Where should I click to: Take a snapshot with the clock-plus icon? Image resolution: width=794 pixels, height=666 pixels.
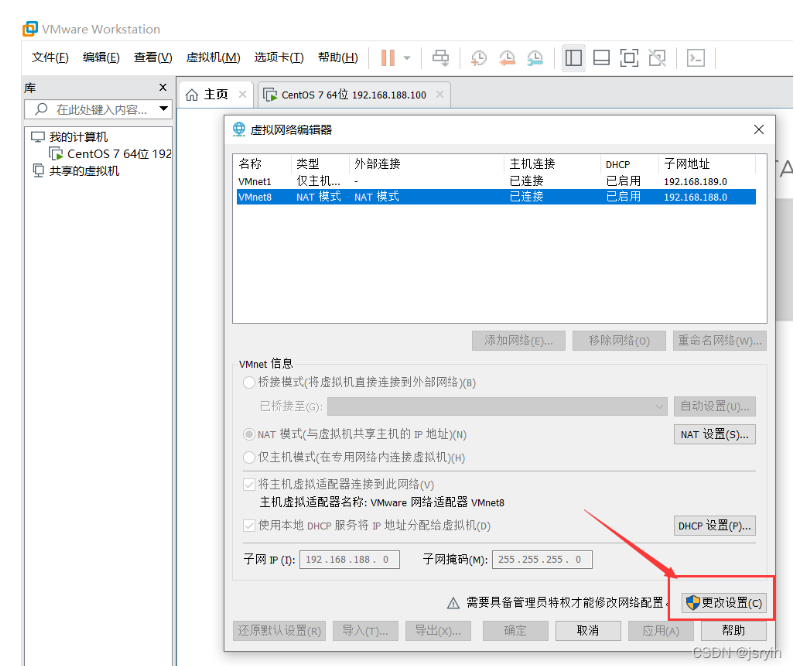[x=478, y=58]
